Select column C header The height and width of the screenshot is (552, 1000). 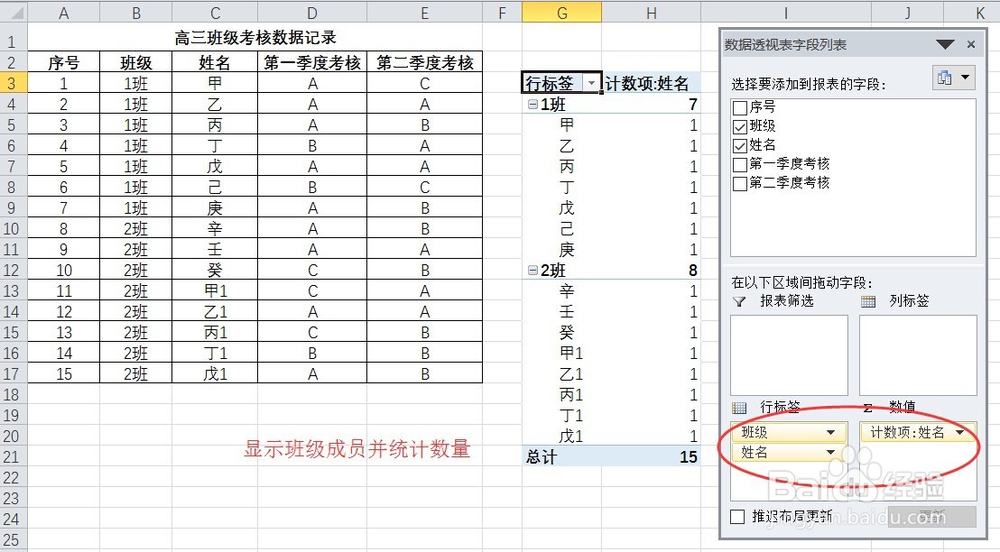pyautogui.click(x=215, y=12)
